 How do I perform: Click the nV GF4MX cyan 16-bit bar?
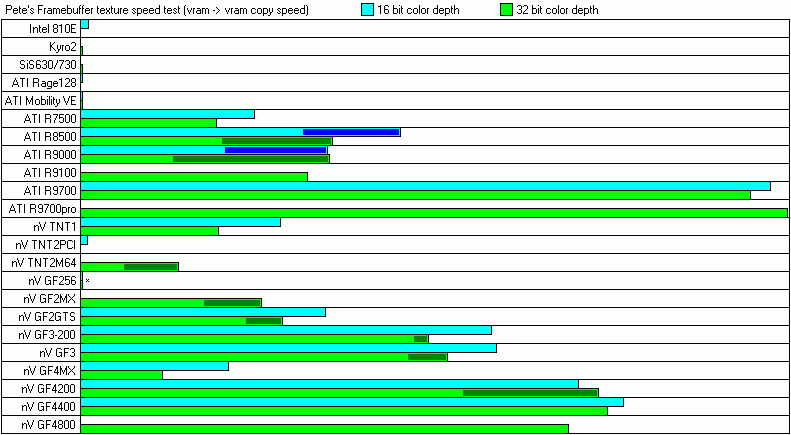[x=155, y=366]
